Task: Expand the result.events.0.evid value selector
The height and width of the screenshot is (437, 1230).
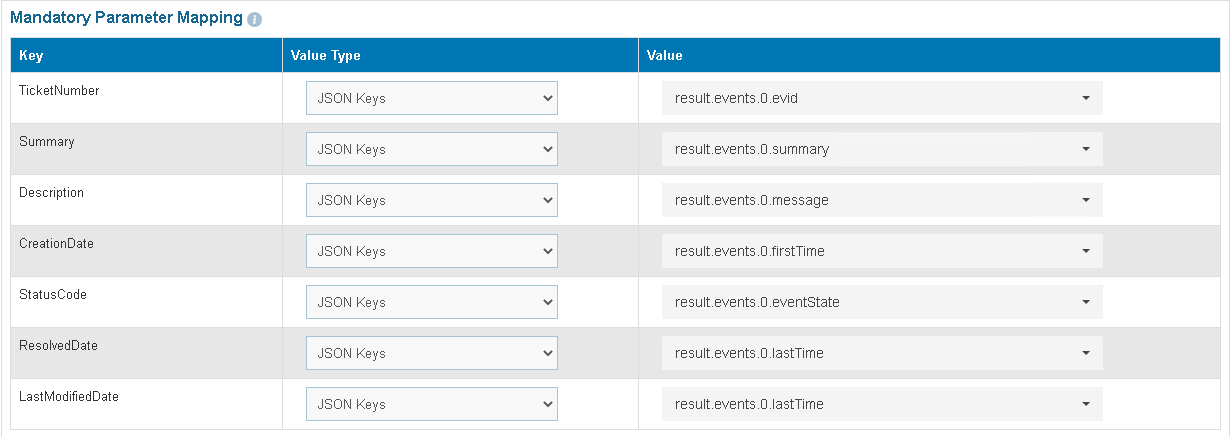Action: [882, 98]
